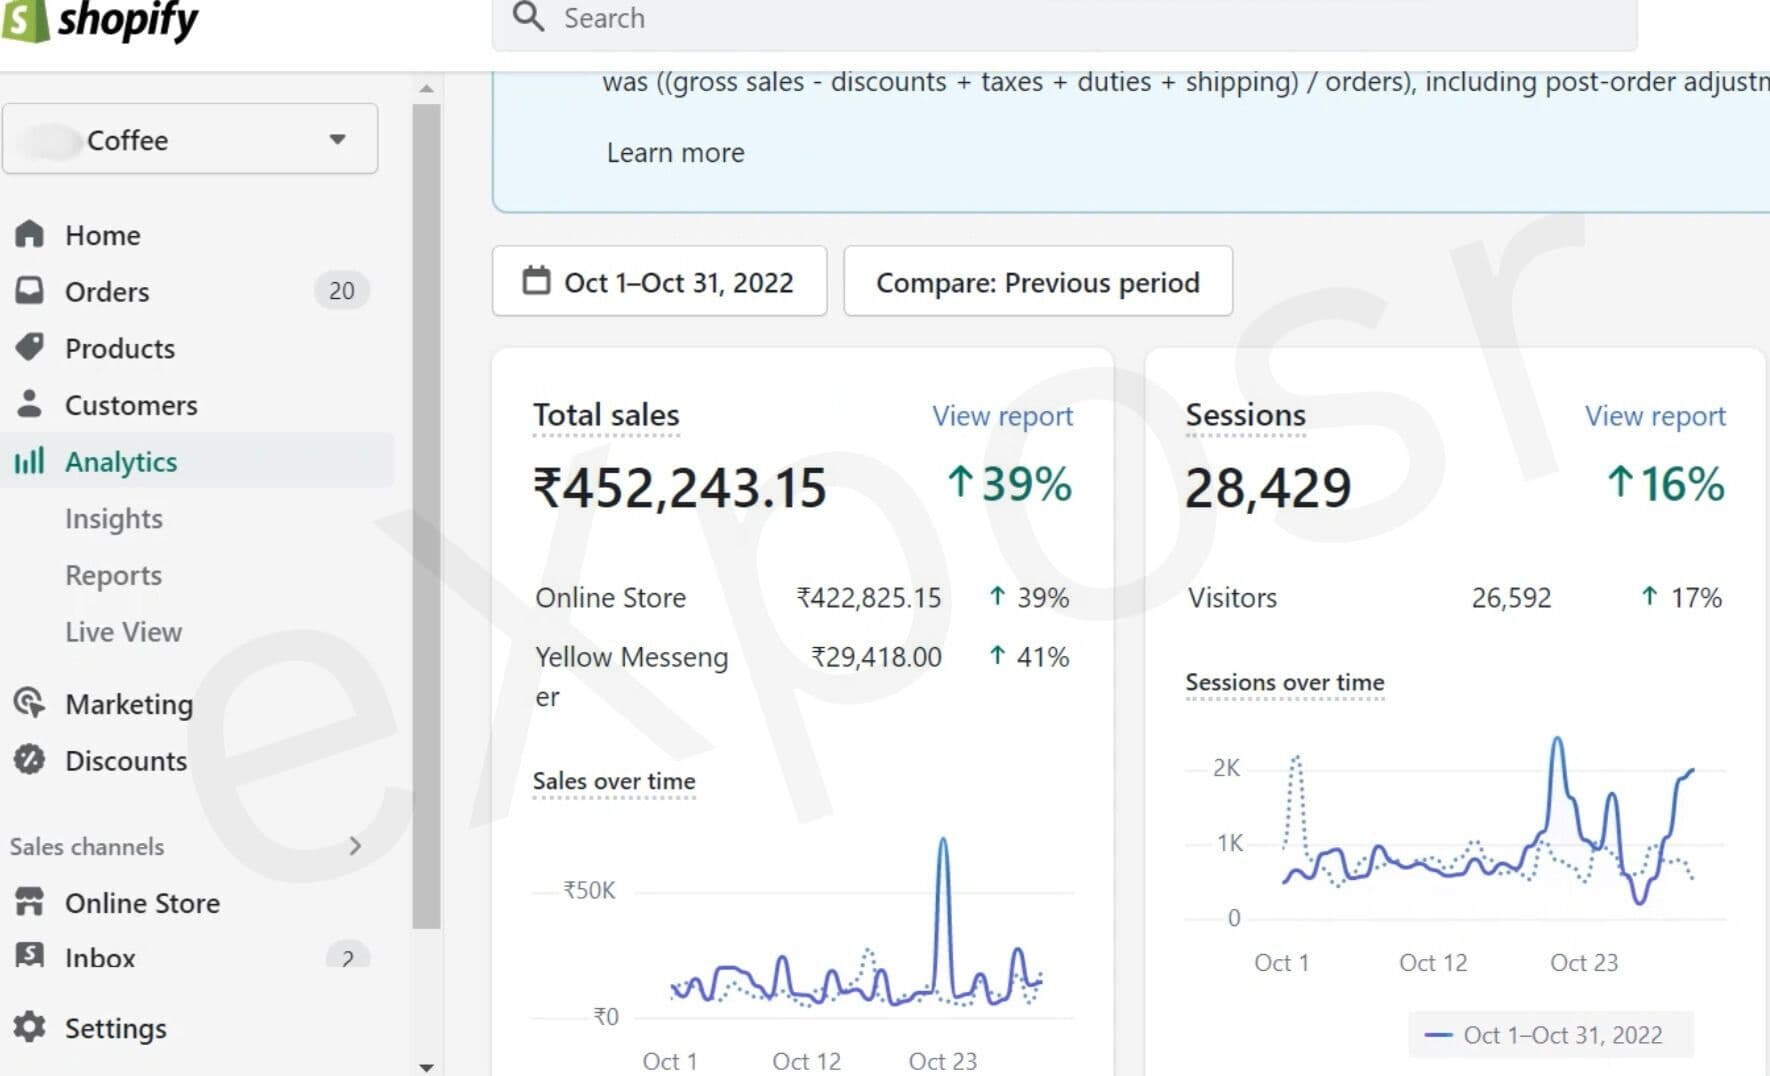Click the Inbox channel icon
1770x1076 pixels.
coord(29,955)
